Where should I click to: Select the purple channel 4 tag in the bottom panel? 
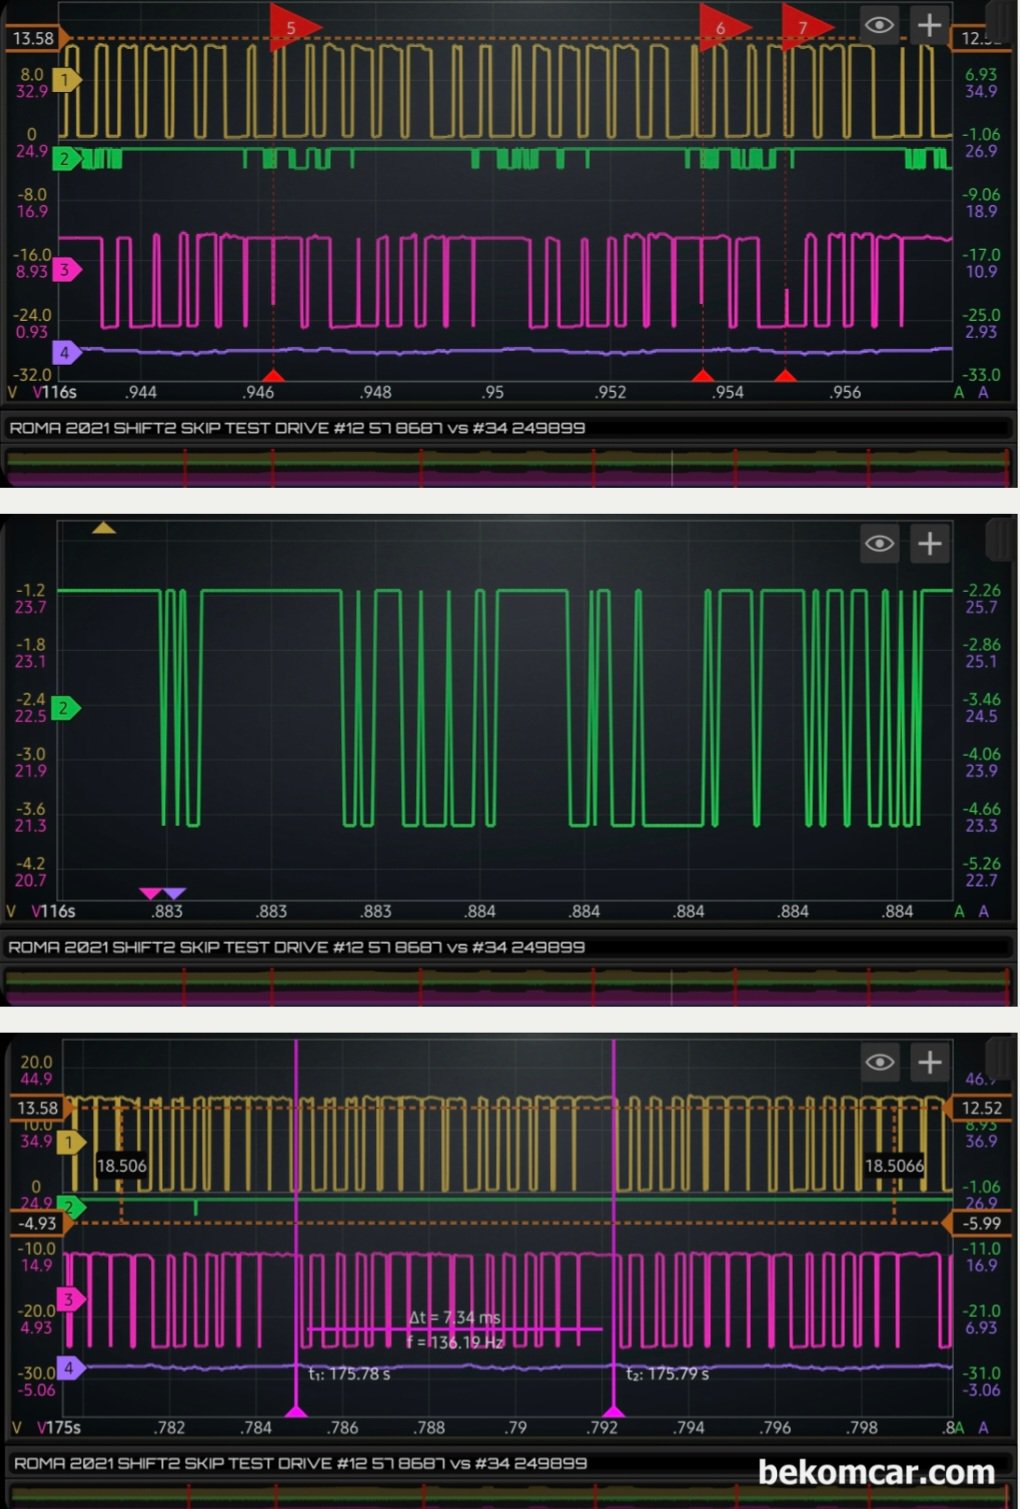coord(70,1368)
